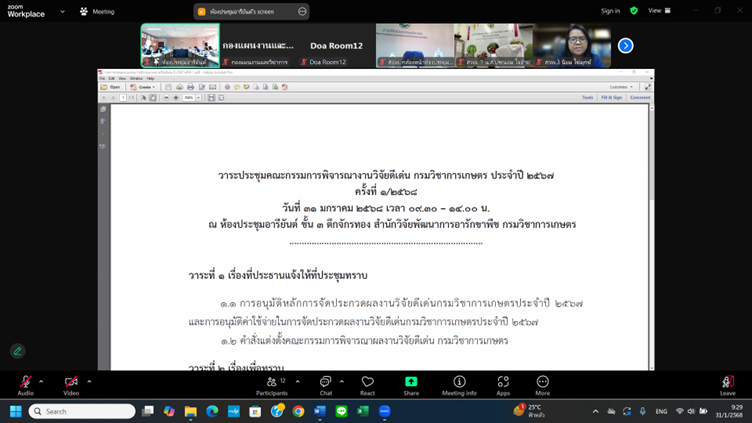Select the Meeting tab
Viewport: 752px width, 423px height.
[x=97, y=12]
